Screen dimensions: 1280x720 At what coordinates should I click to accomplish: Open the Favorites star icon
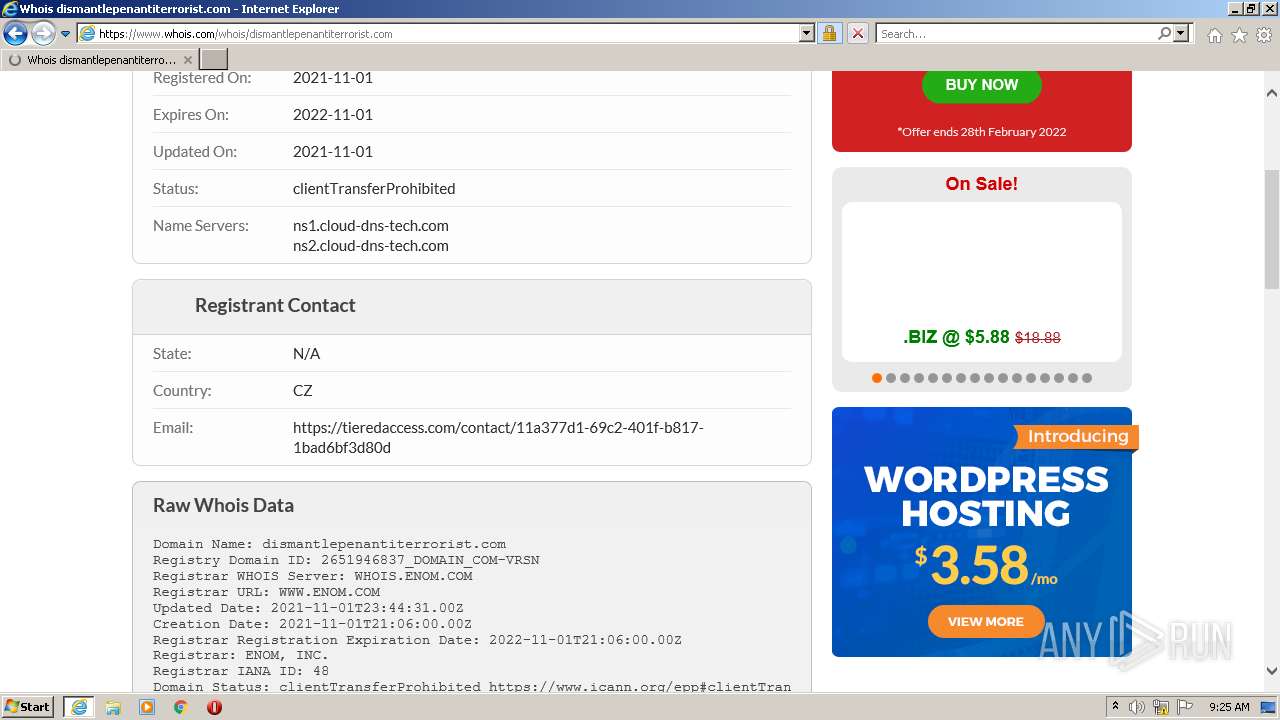click(1239, 35)
